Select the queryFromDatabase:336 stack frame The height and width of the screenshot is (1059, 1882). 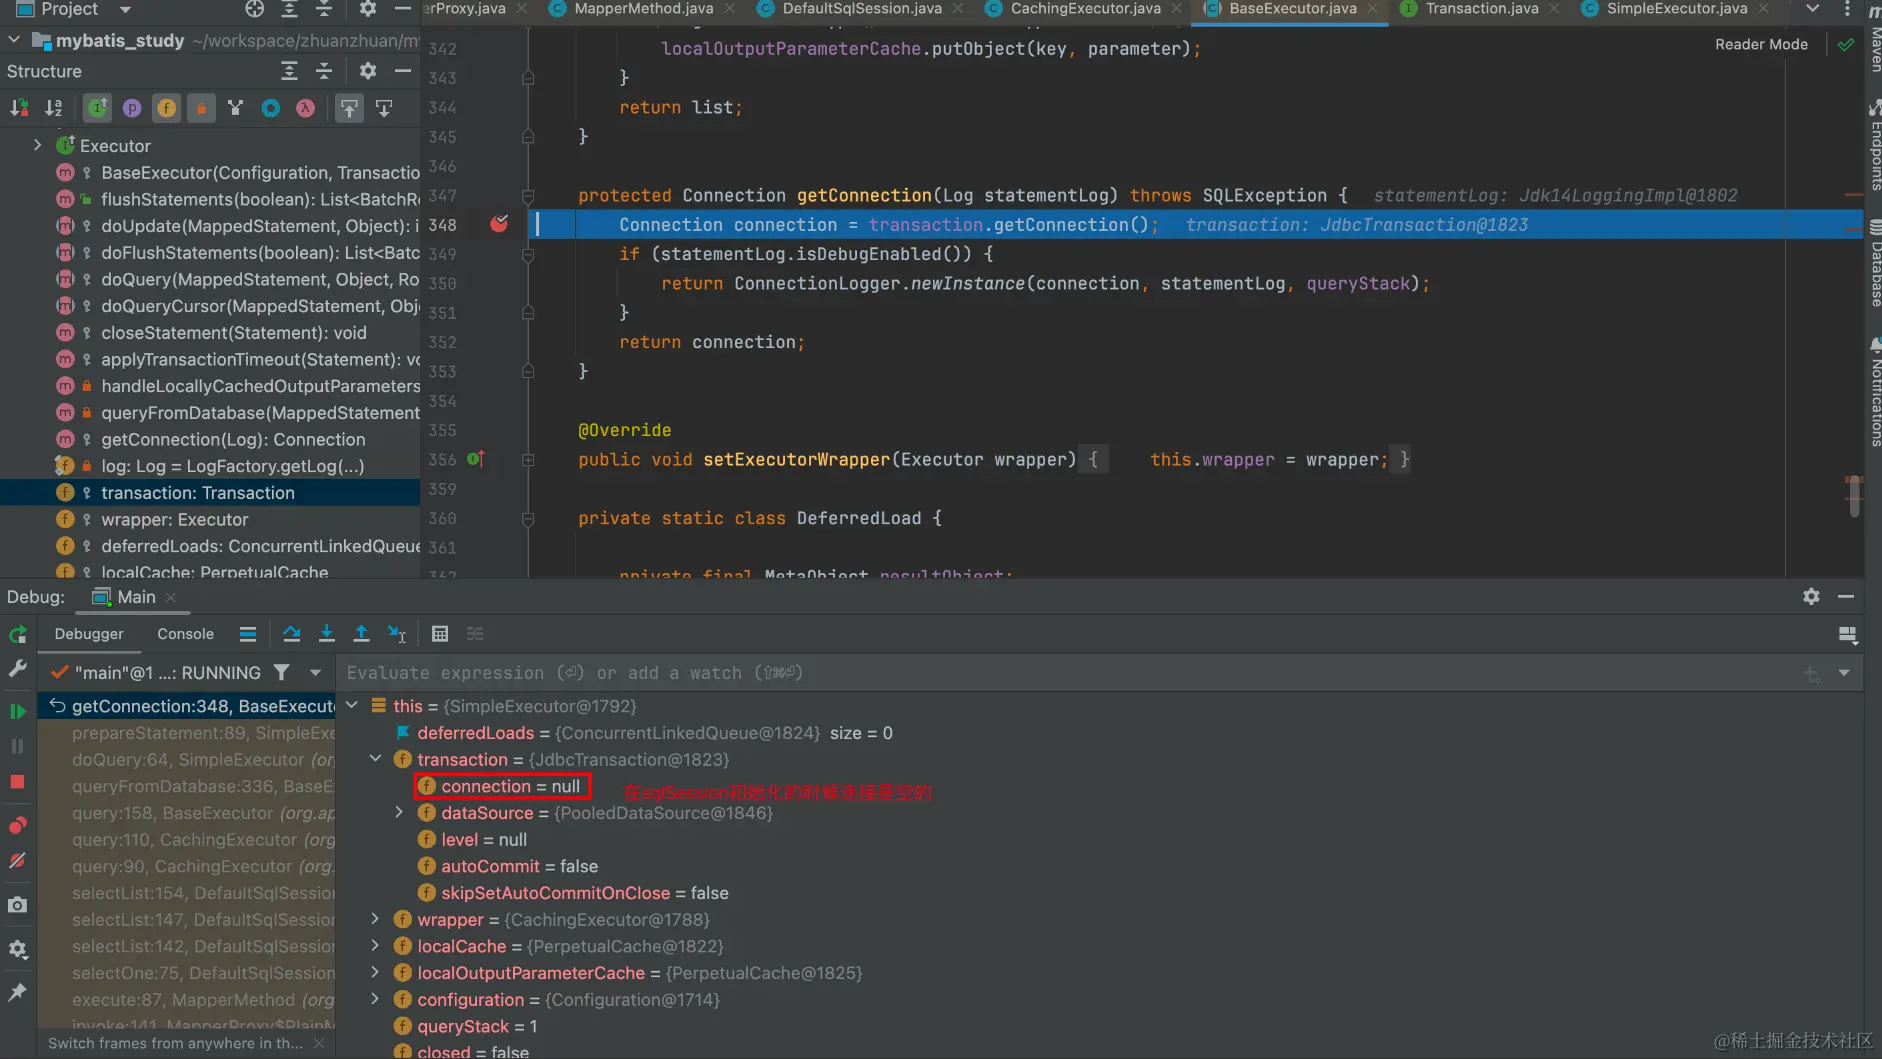[x=187, y=787]
